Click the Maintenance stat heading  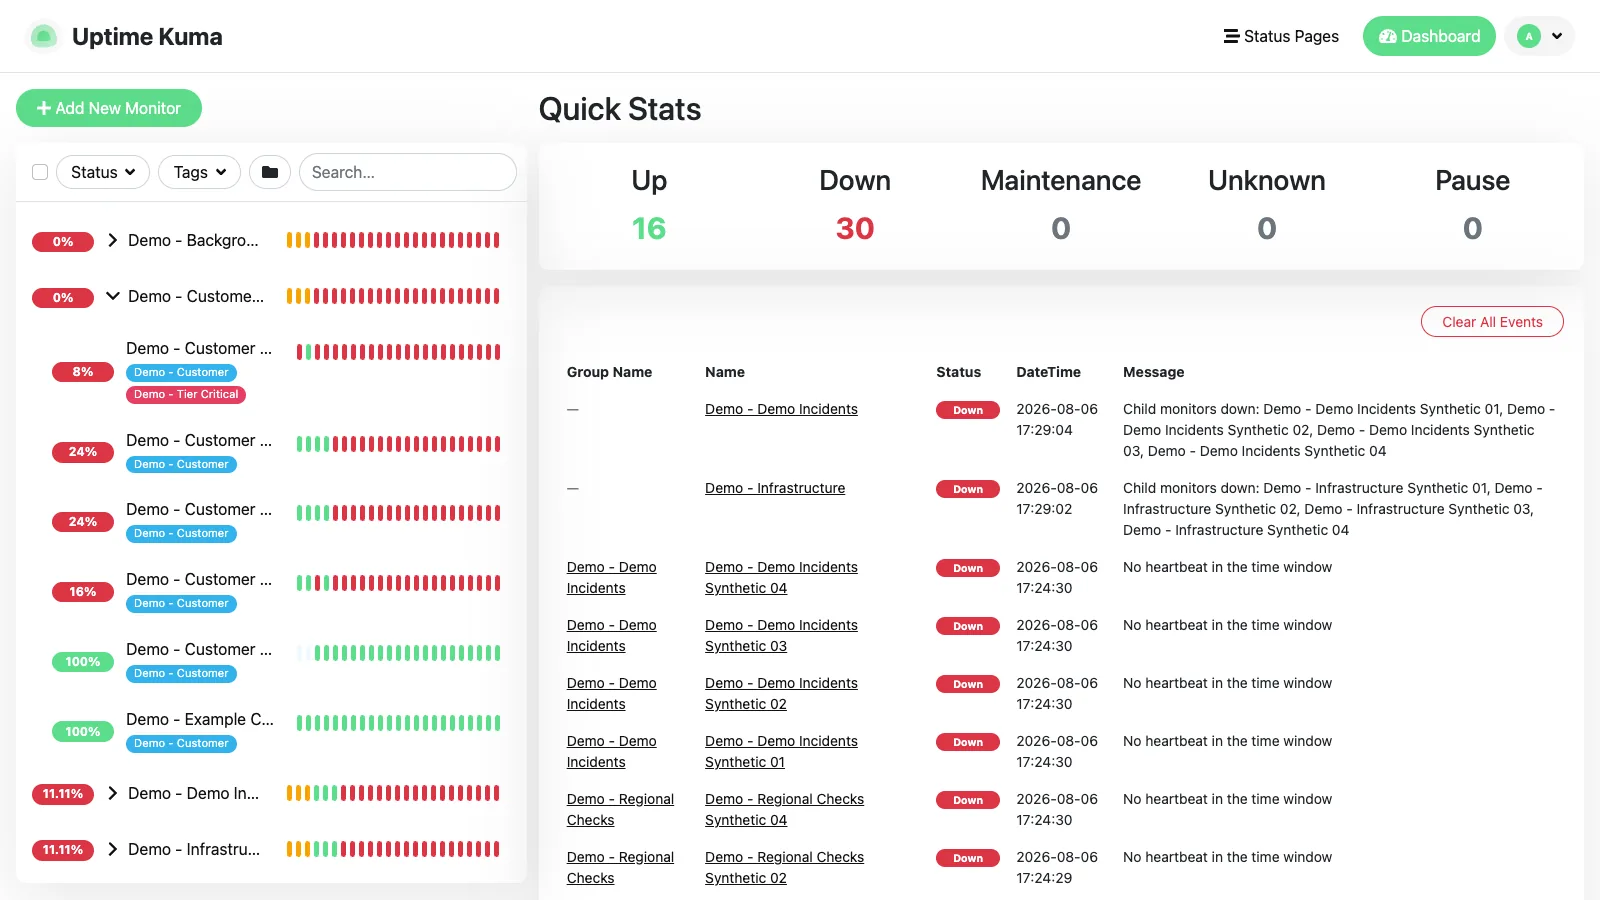(1061, 180)
